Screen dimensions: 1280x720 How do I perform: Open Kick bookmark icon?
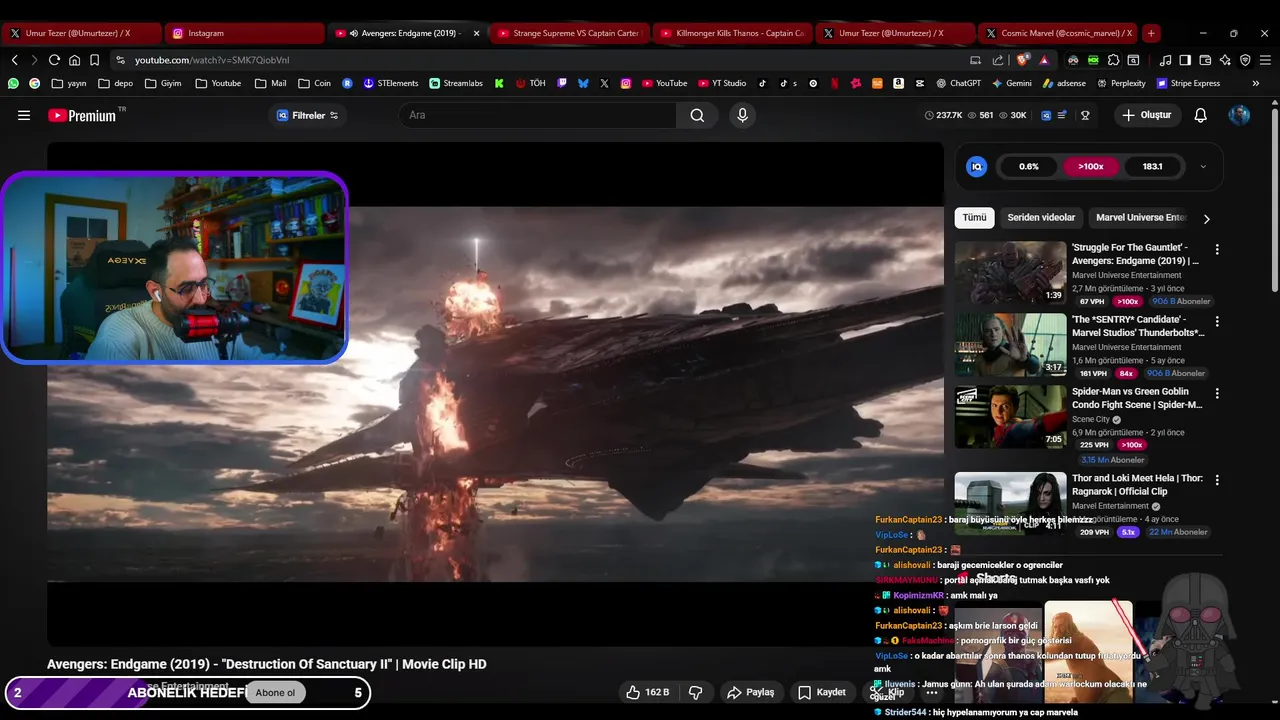click(x=499, y=83)
